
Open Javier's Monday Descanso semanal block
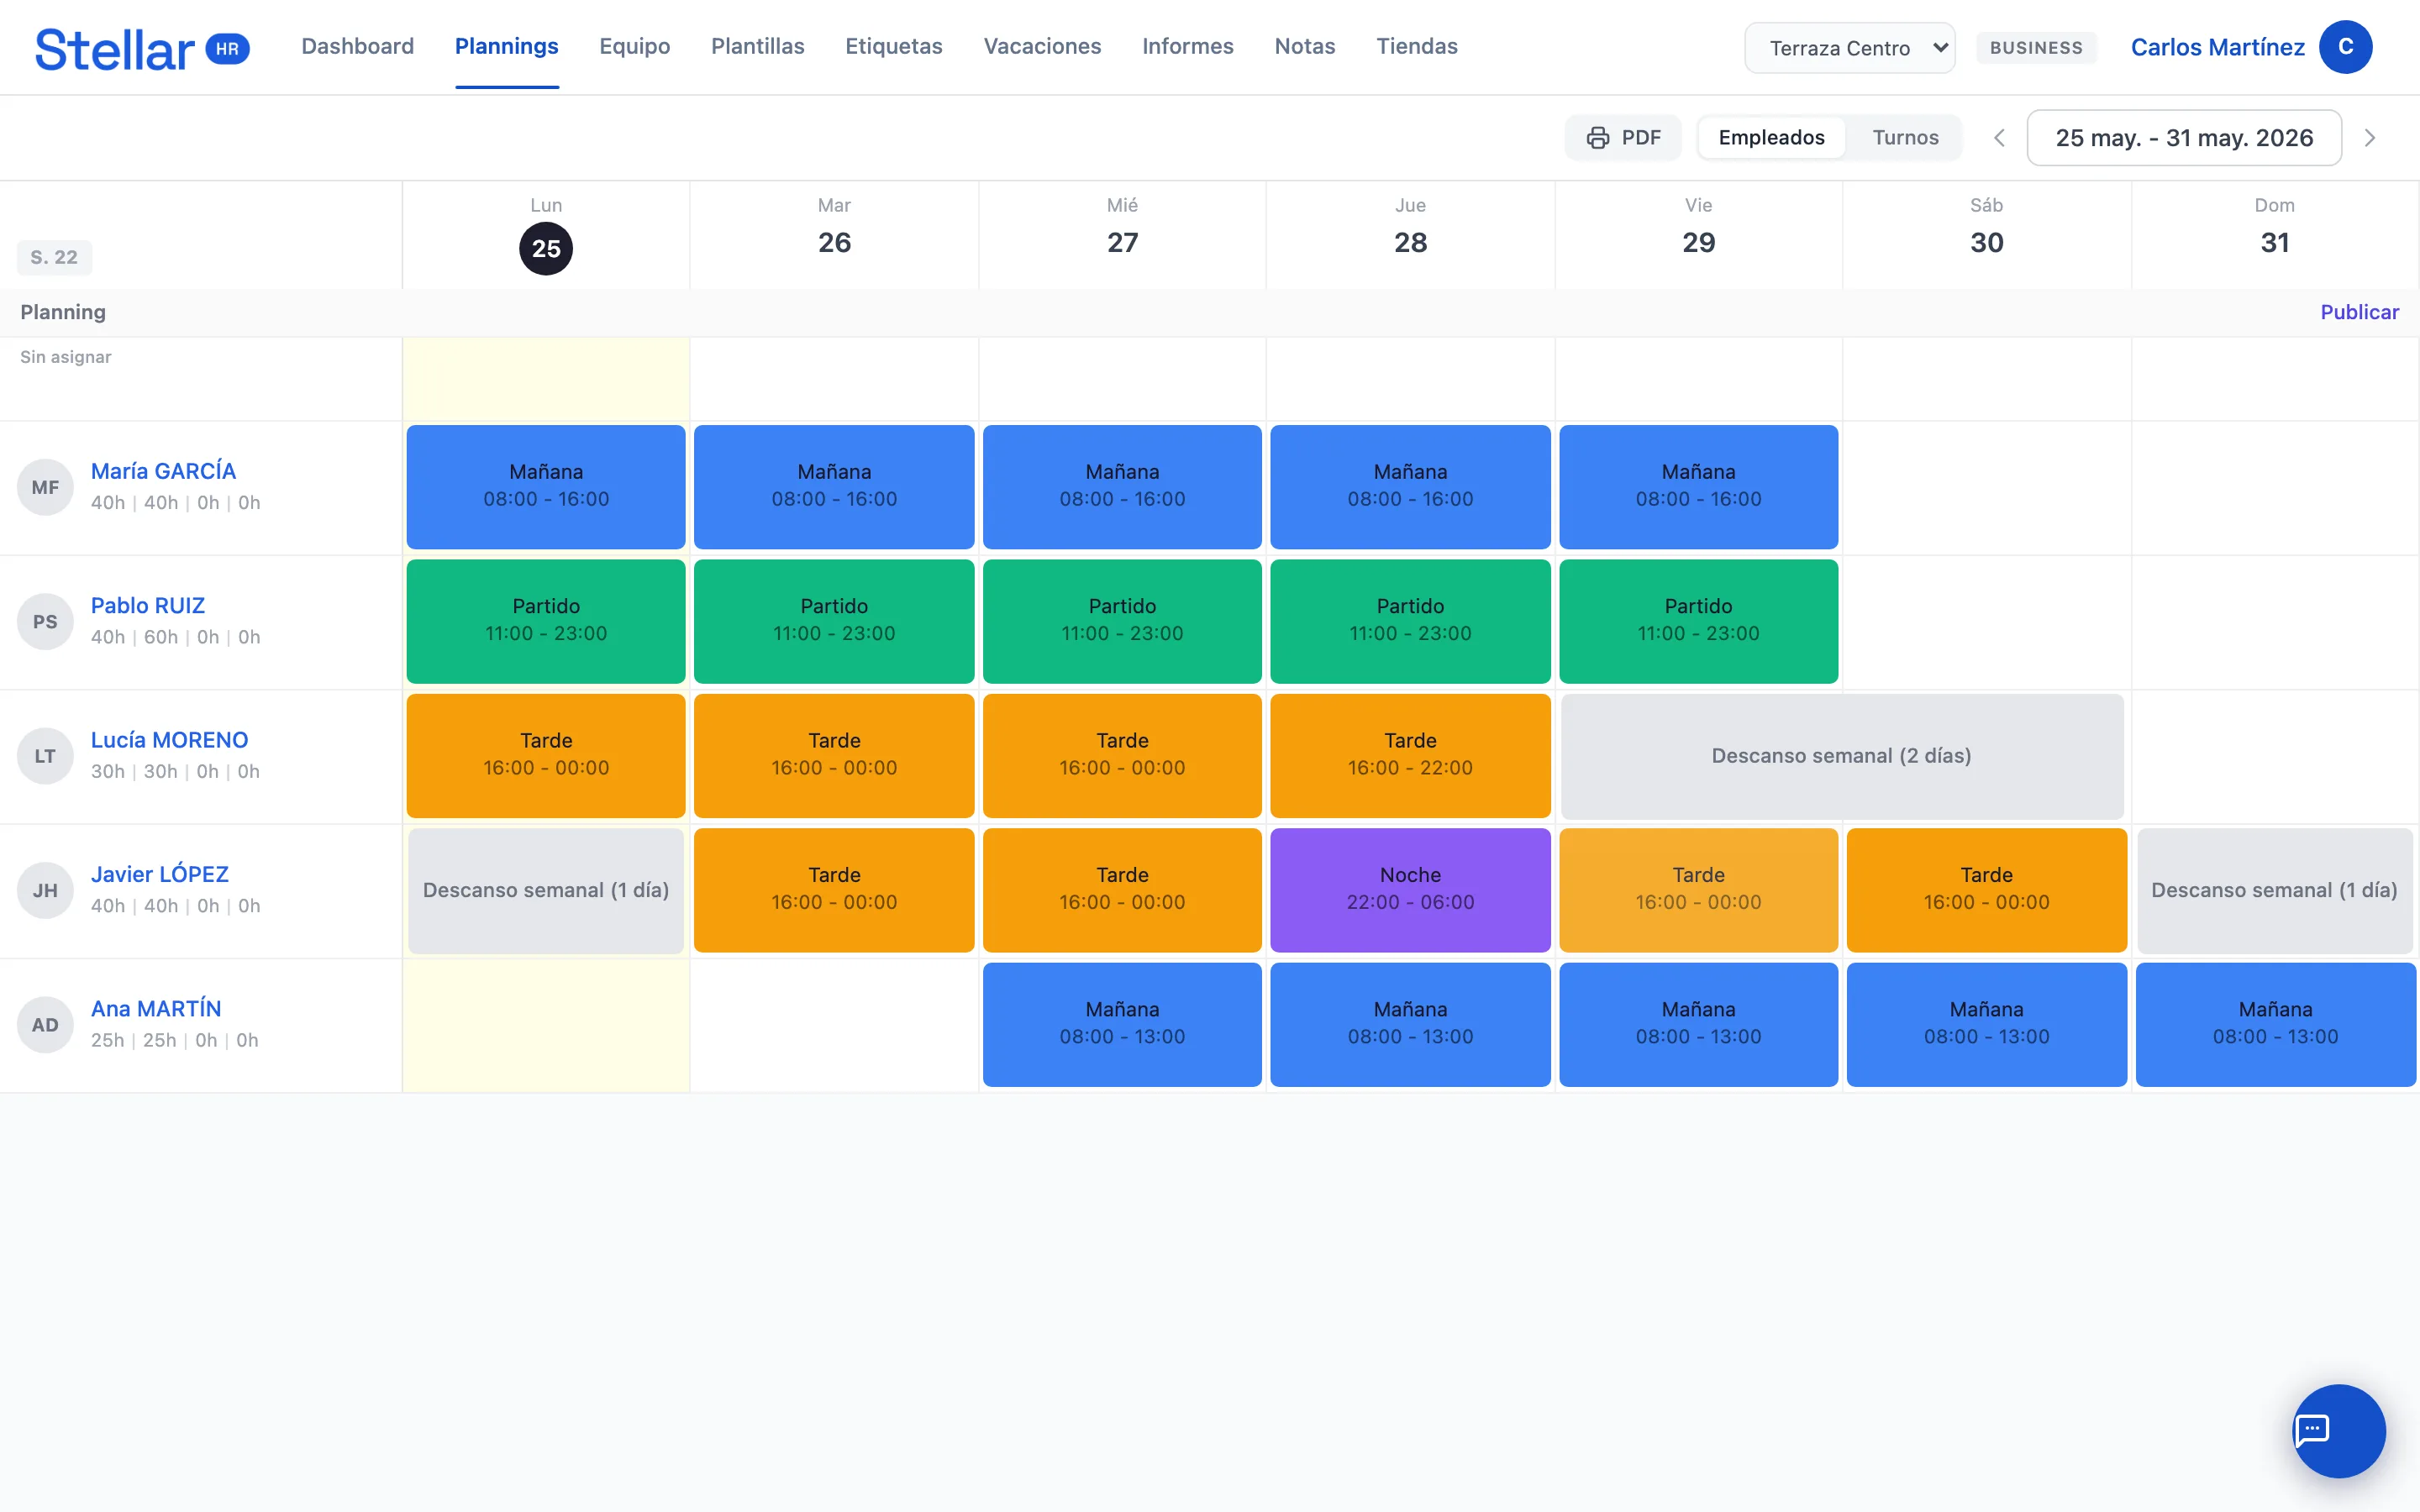coord(546,890)
